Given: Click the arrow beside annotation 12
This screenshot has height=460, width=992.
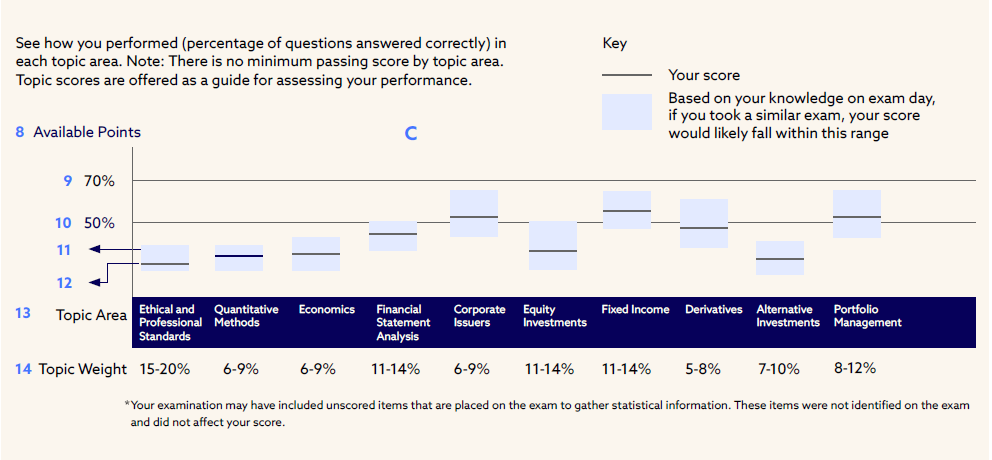Looking at the screenshot, I should click(96, 282).
